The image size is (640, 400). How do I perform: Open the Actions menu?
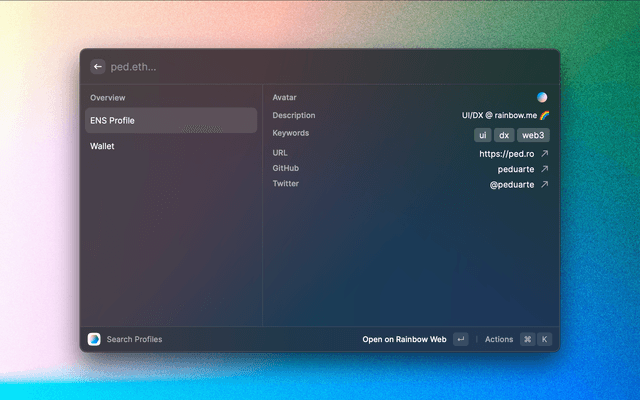click(x=499, y=339)
